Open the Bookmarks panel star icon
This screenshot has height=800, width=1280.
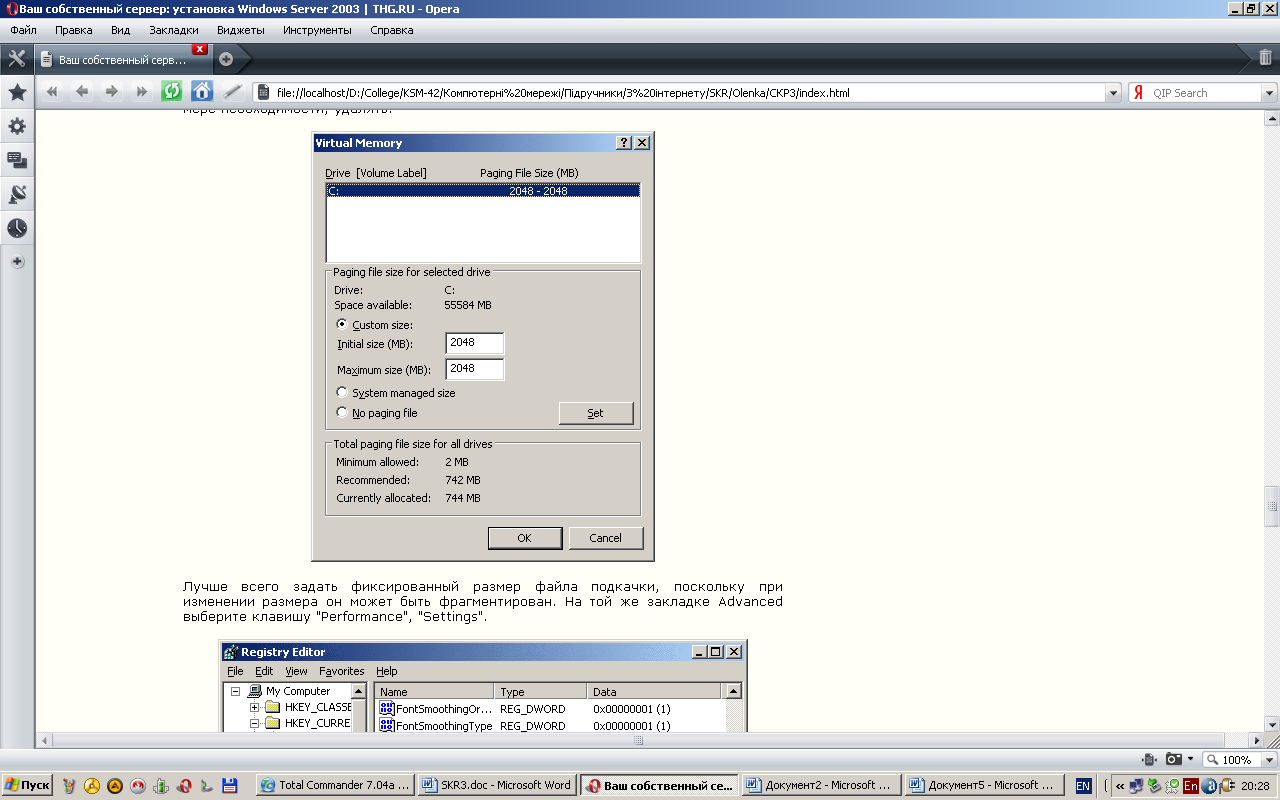(x=17, y=92)
